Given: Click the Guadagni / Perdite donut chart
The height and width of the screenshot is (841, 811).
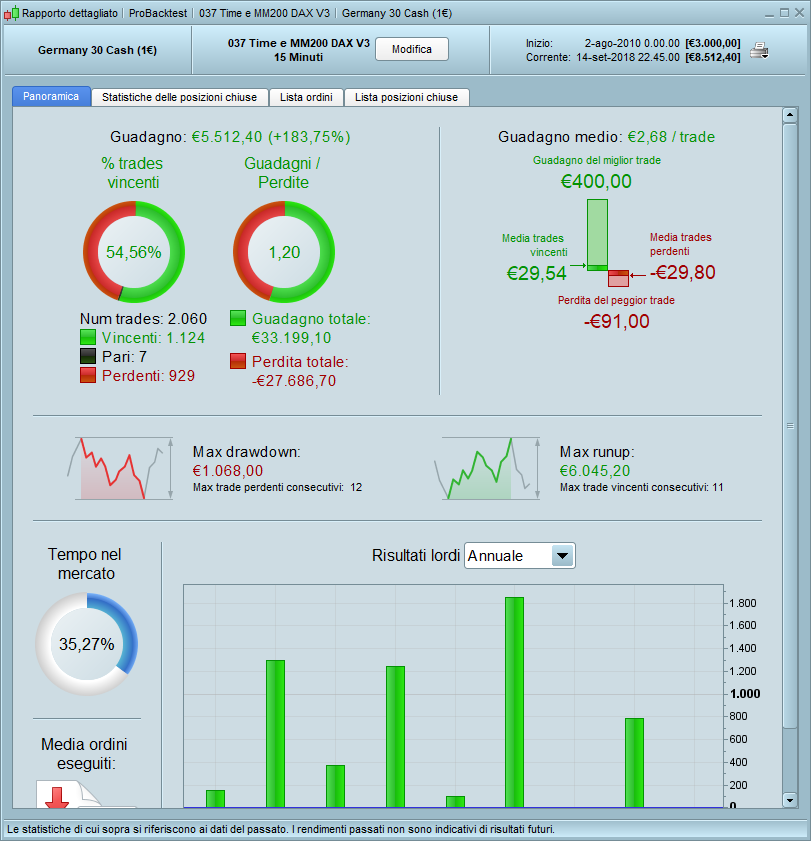Looking at the screenshot, I should tap(284, 252).
